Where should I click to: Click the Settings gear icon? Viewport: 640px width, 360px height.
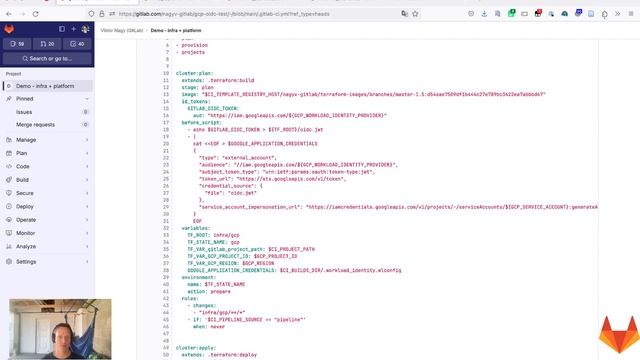[x=9, y=262]
